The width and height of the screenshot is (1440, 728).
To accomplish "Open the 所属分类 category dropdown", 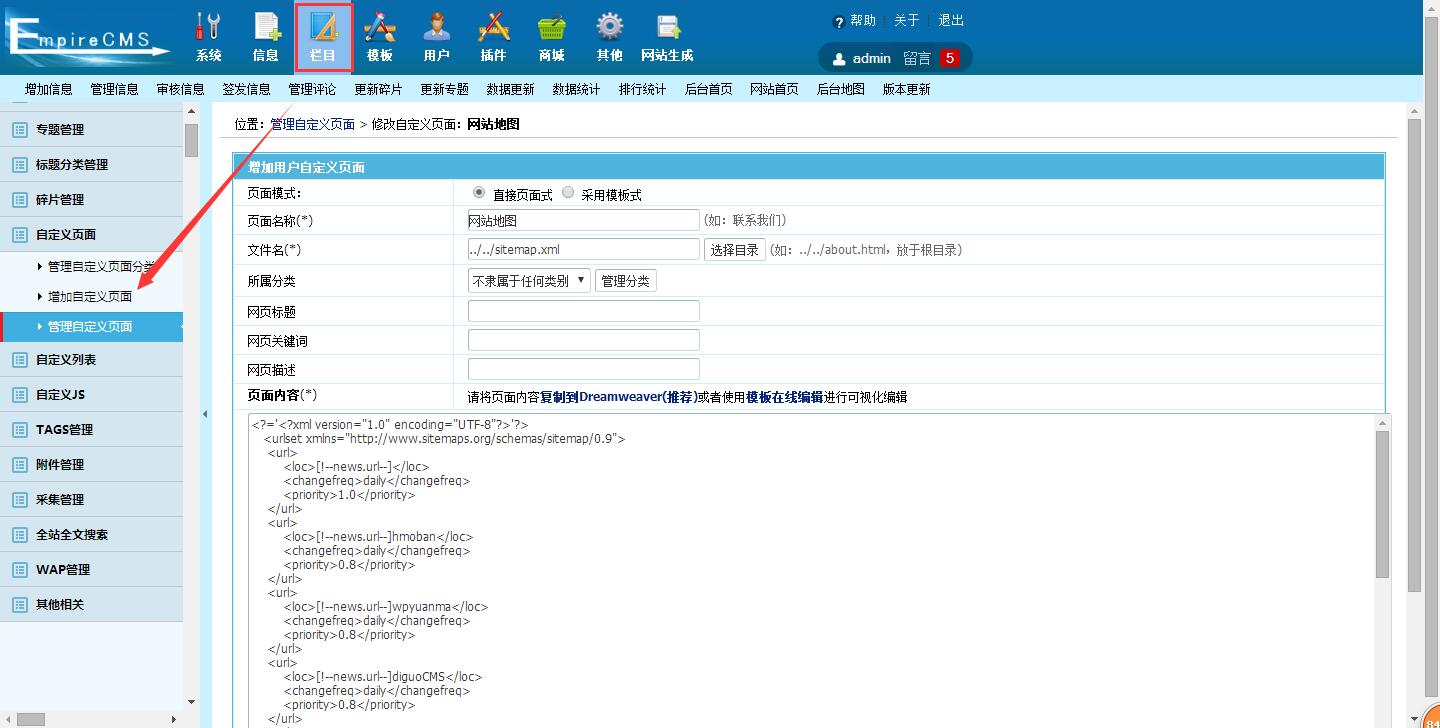I will coord(529,280).
